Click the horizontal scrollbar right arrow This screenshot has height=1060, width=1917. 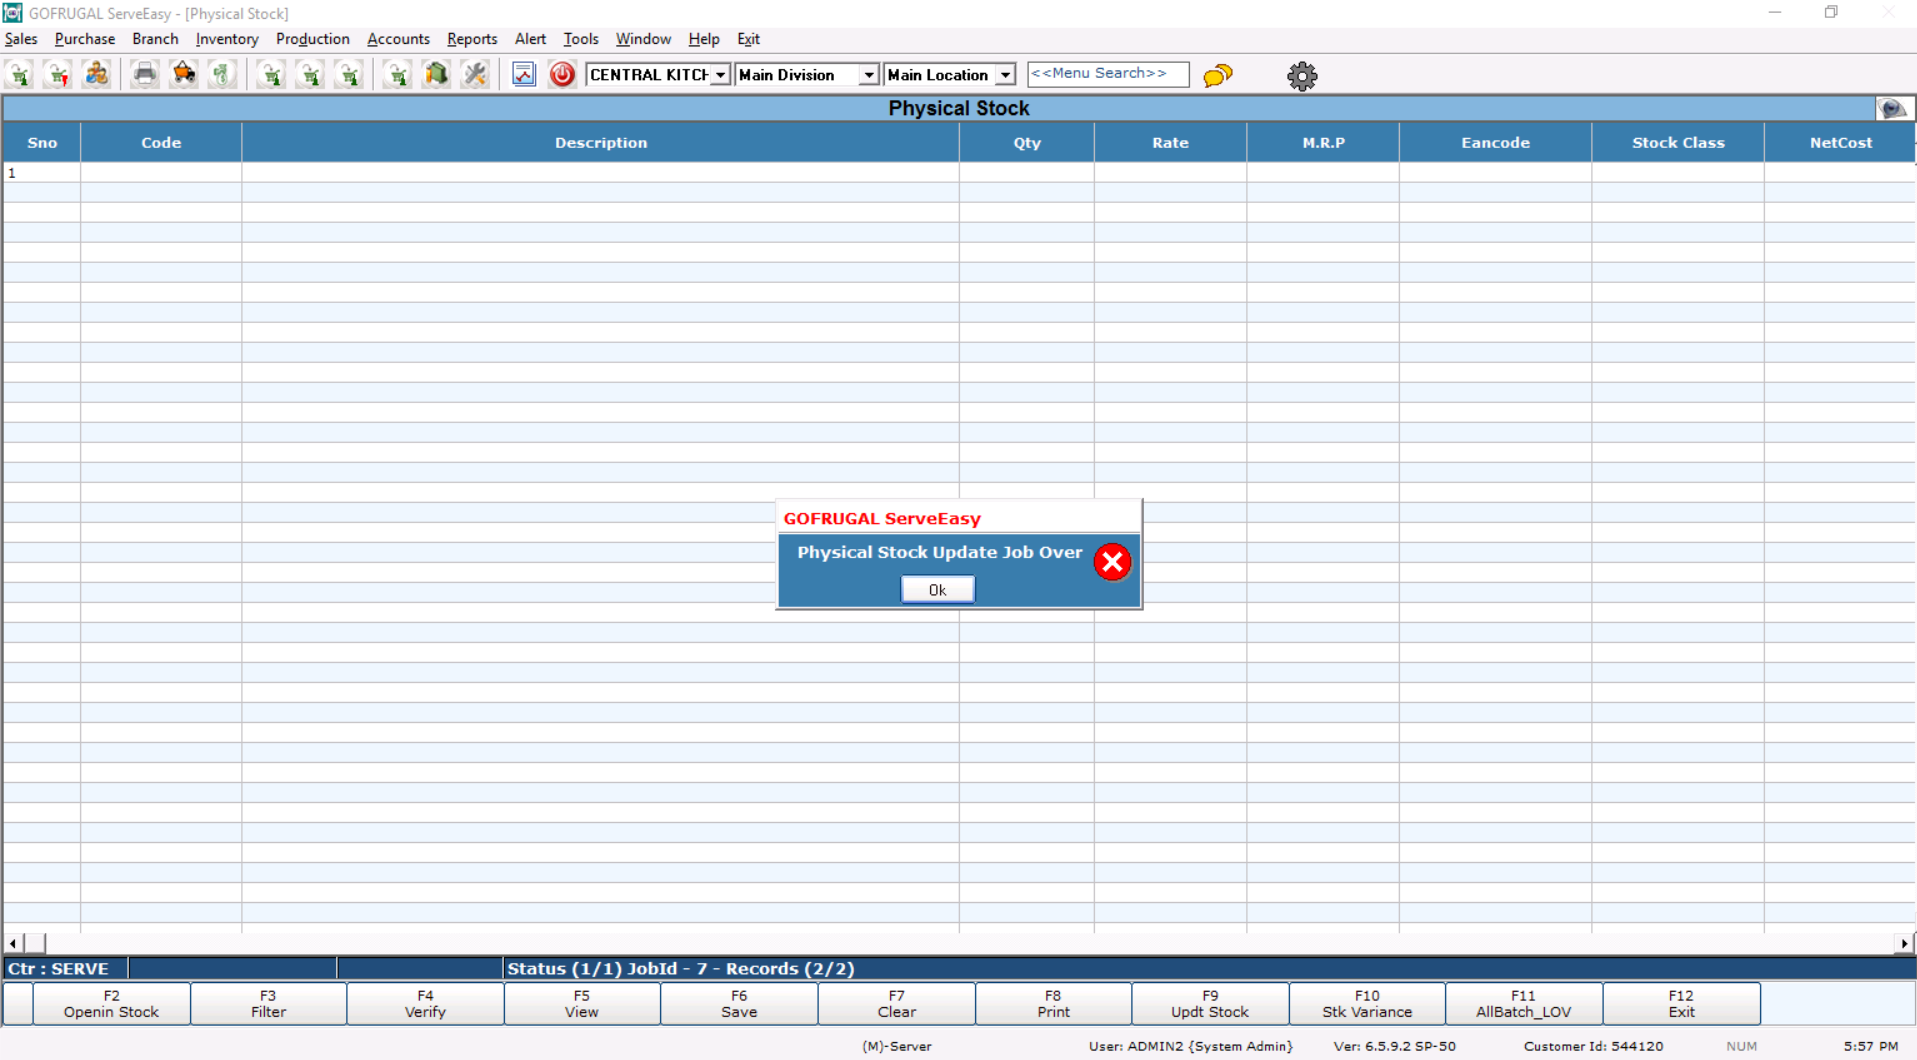tap(1904, 943)
